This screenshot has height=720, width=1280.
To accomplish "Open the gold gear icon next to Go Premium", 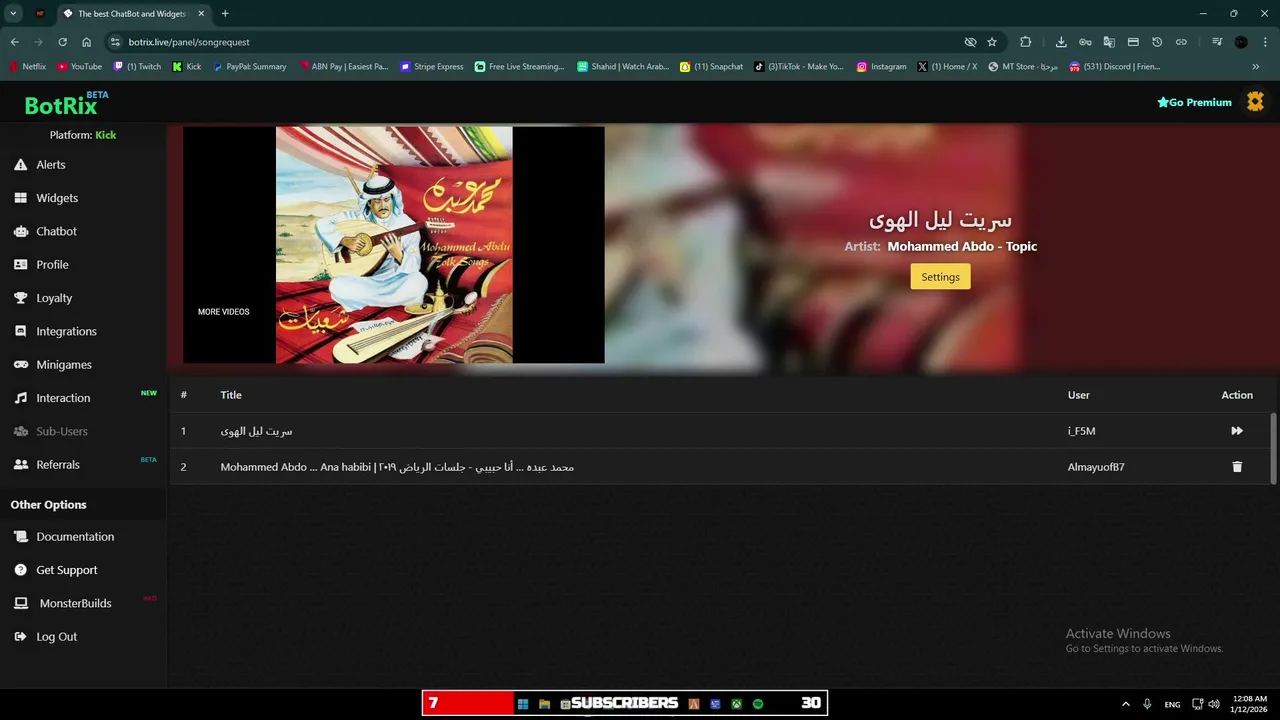I will 1255,102.
